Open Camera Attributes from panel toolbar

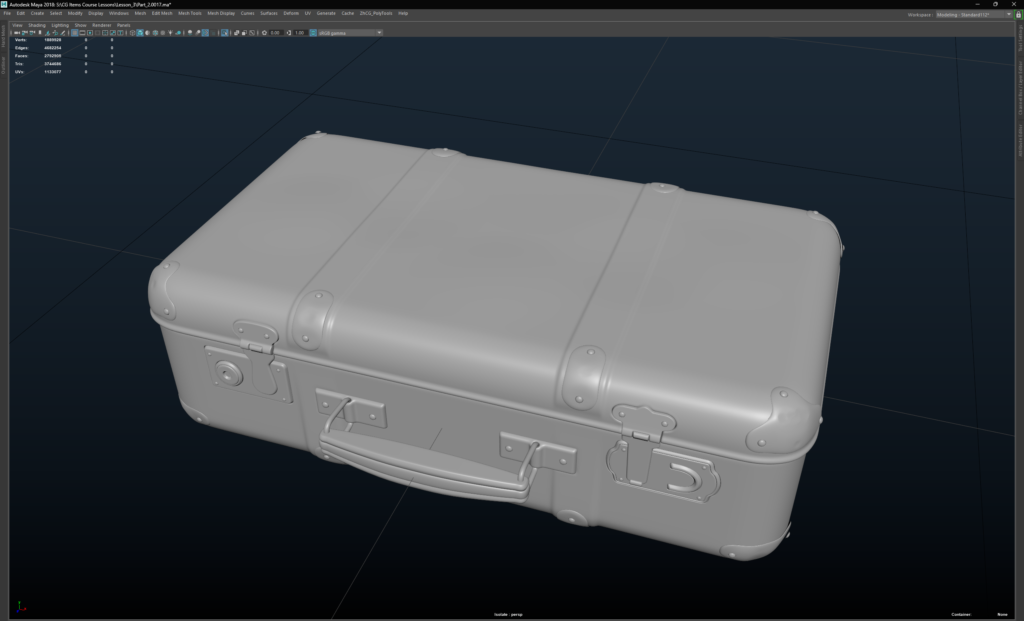point(31,33)
